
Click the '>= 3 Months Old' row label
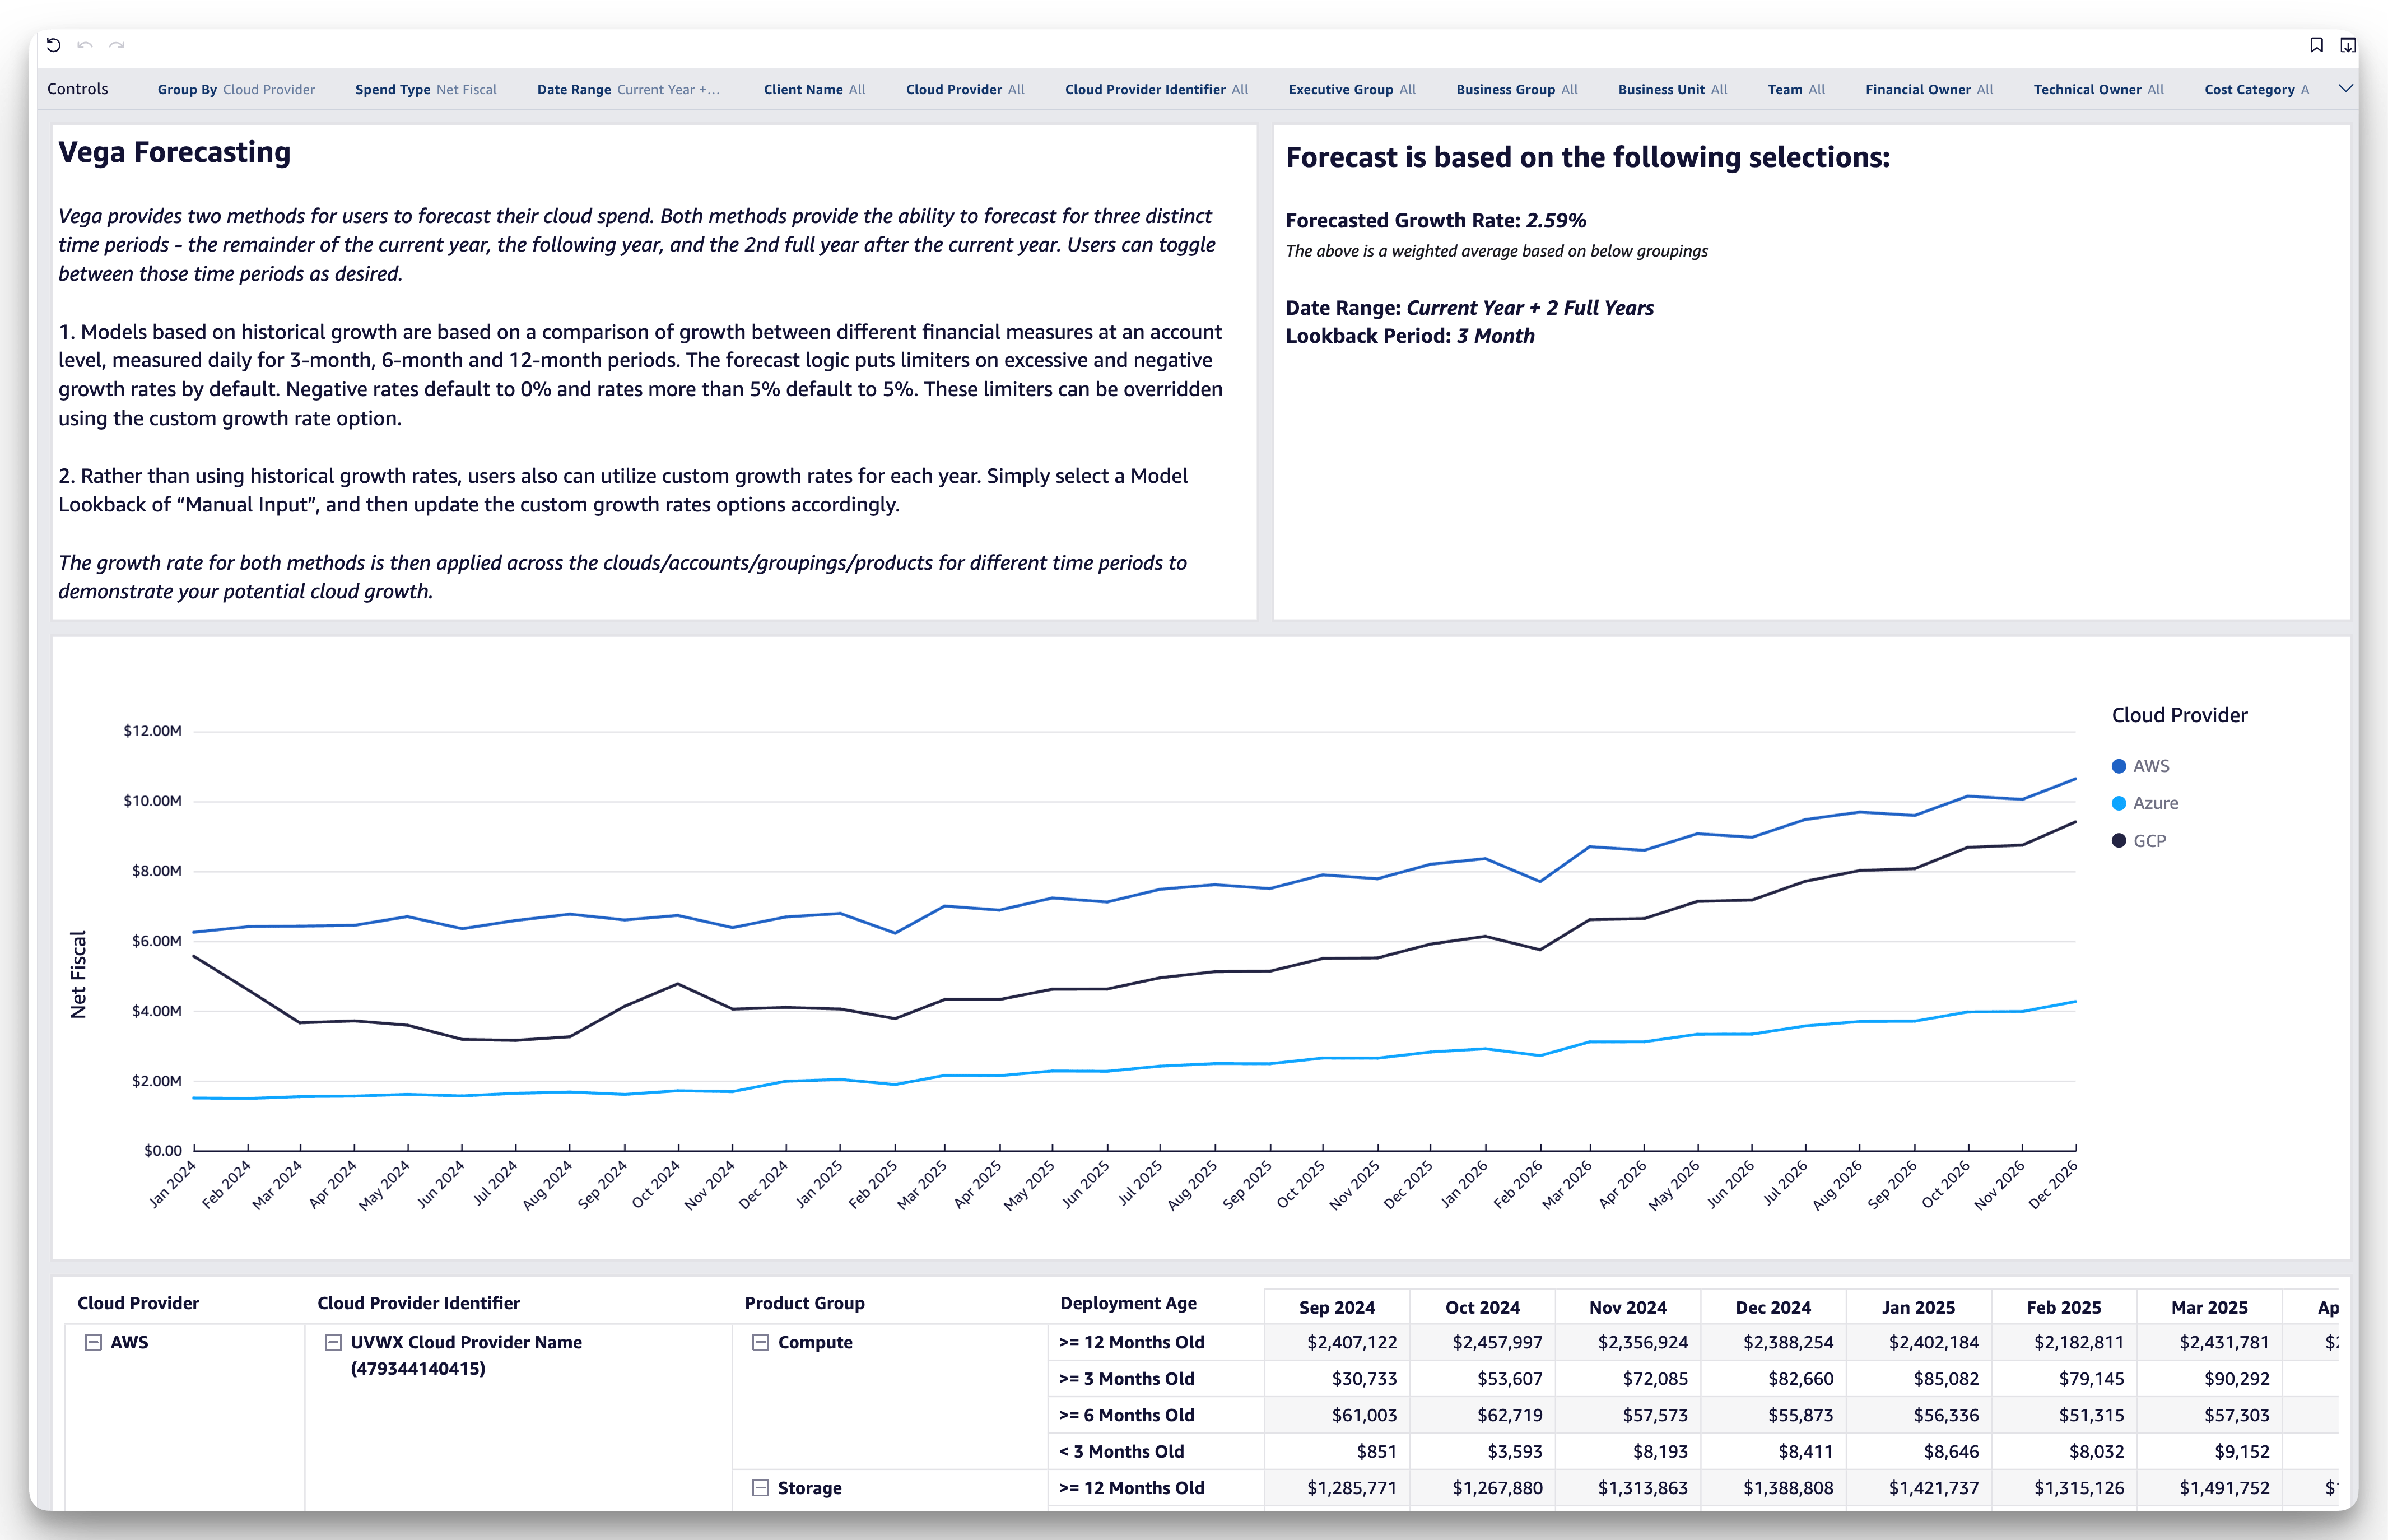(1127, 1379)
